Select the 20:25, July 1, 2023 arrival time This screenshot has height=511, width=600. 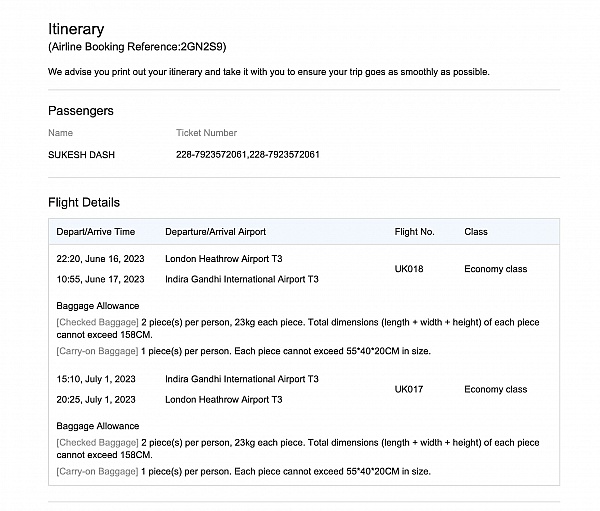pos(96,399)
